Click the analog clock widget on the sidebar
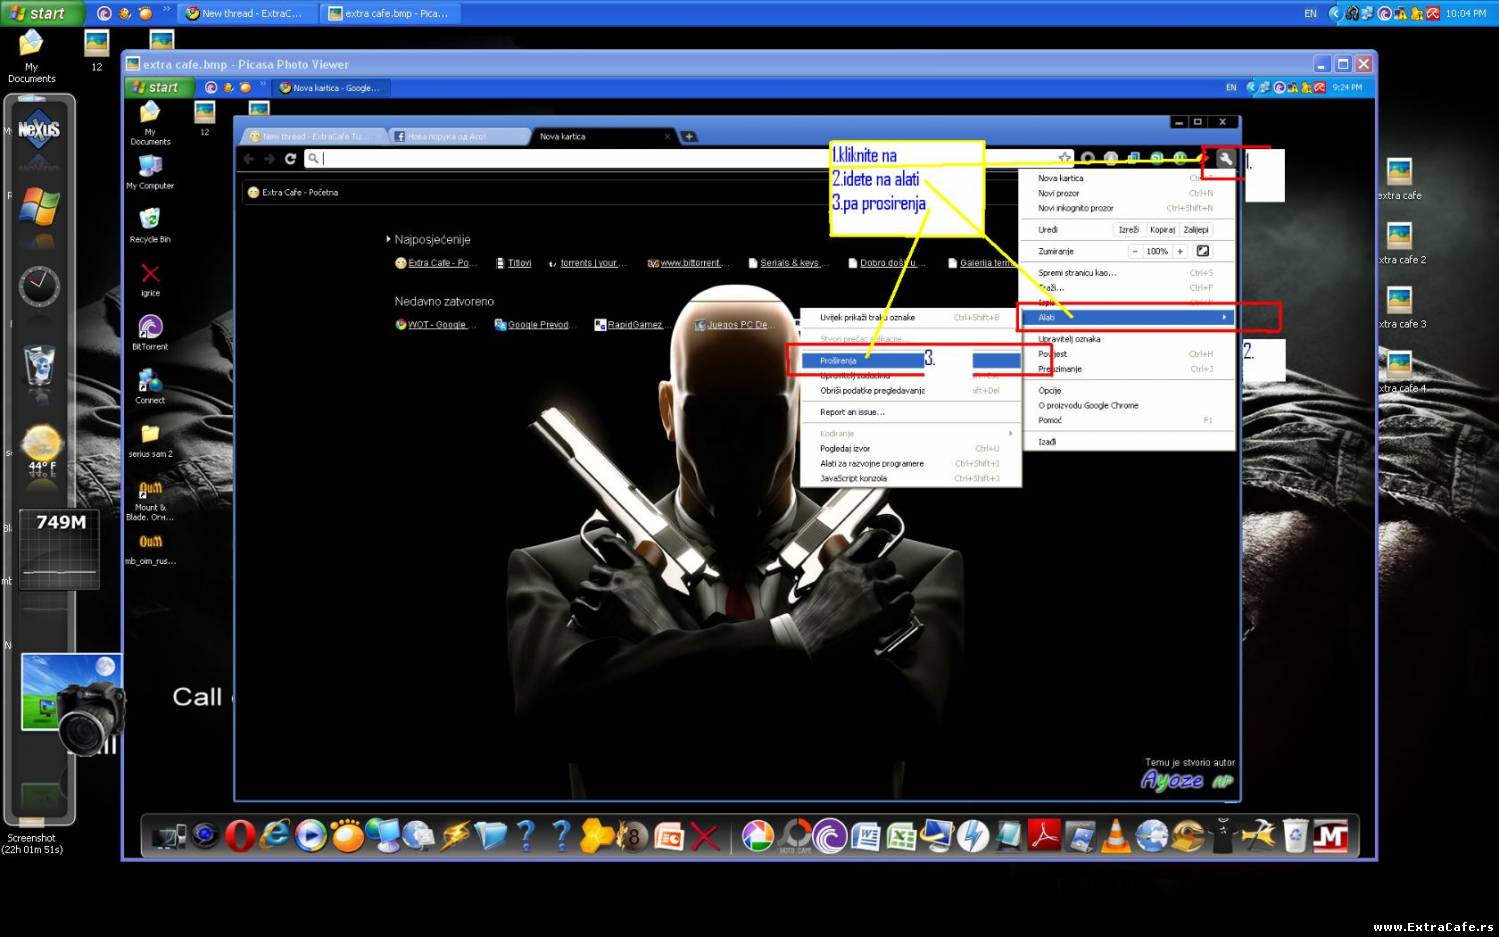Screen dimensions: 1499x937 tap(39, 287)
